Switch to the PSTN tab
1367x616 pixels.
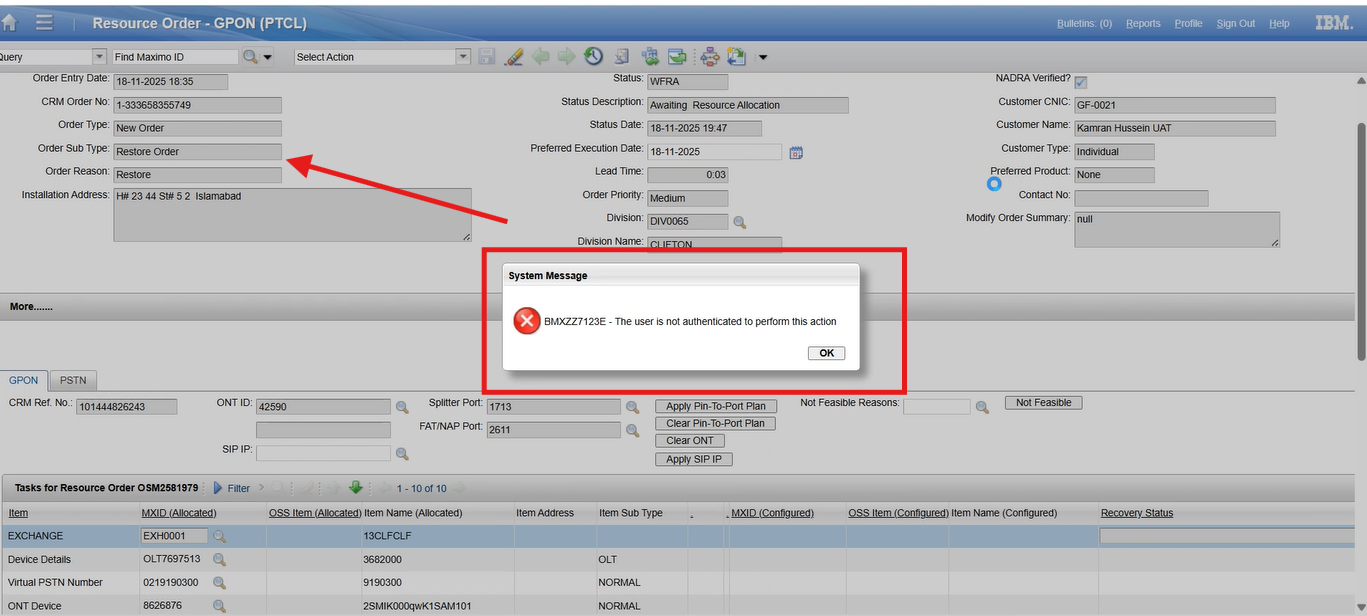[73, 381]
